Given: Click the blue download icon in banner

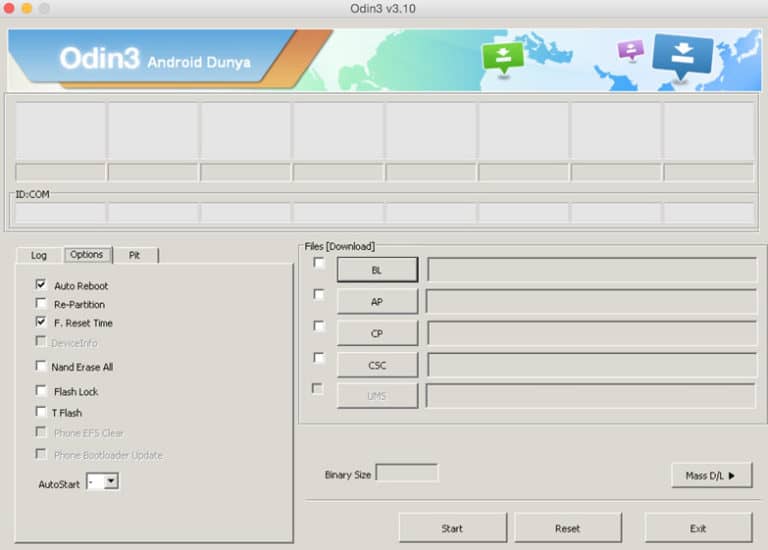Looking at the screenshot, I should [682, 54].
